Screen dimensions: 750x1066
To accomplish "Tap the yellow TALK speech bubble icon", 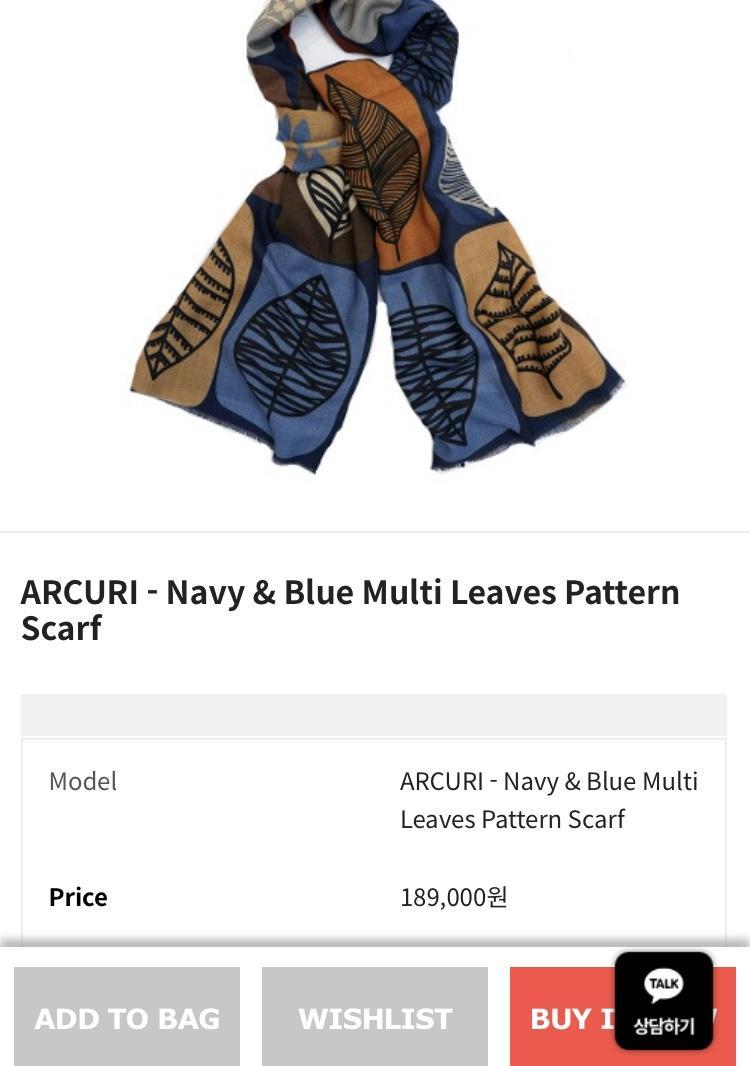I will pos(664,985).
